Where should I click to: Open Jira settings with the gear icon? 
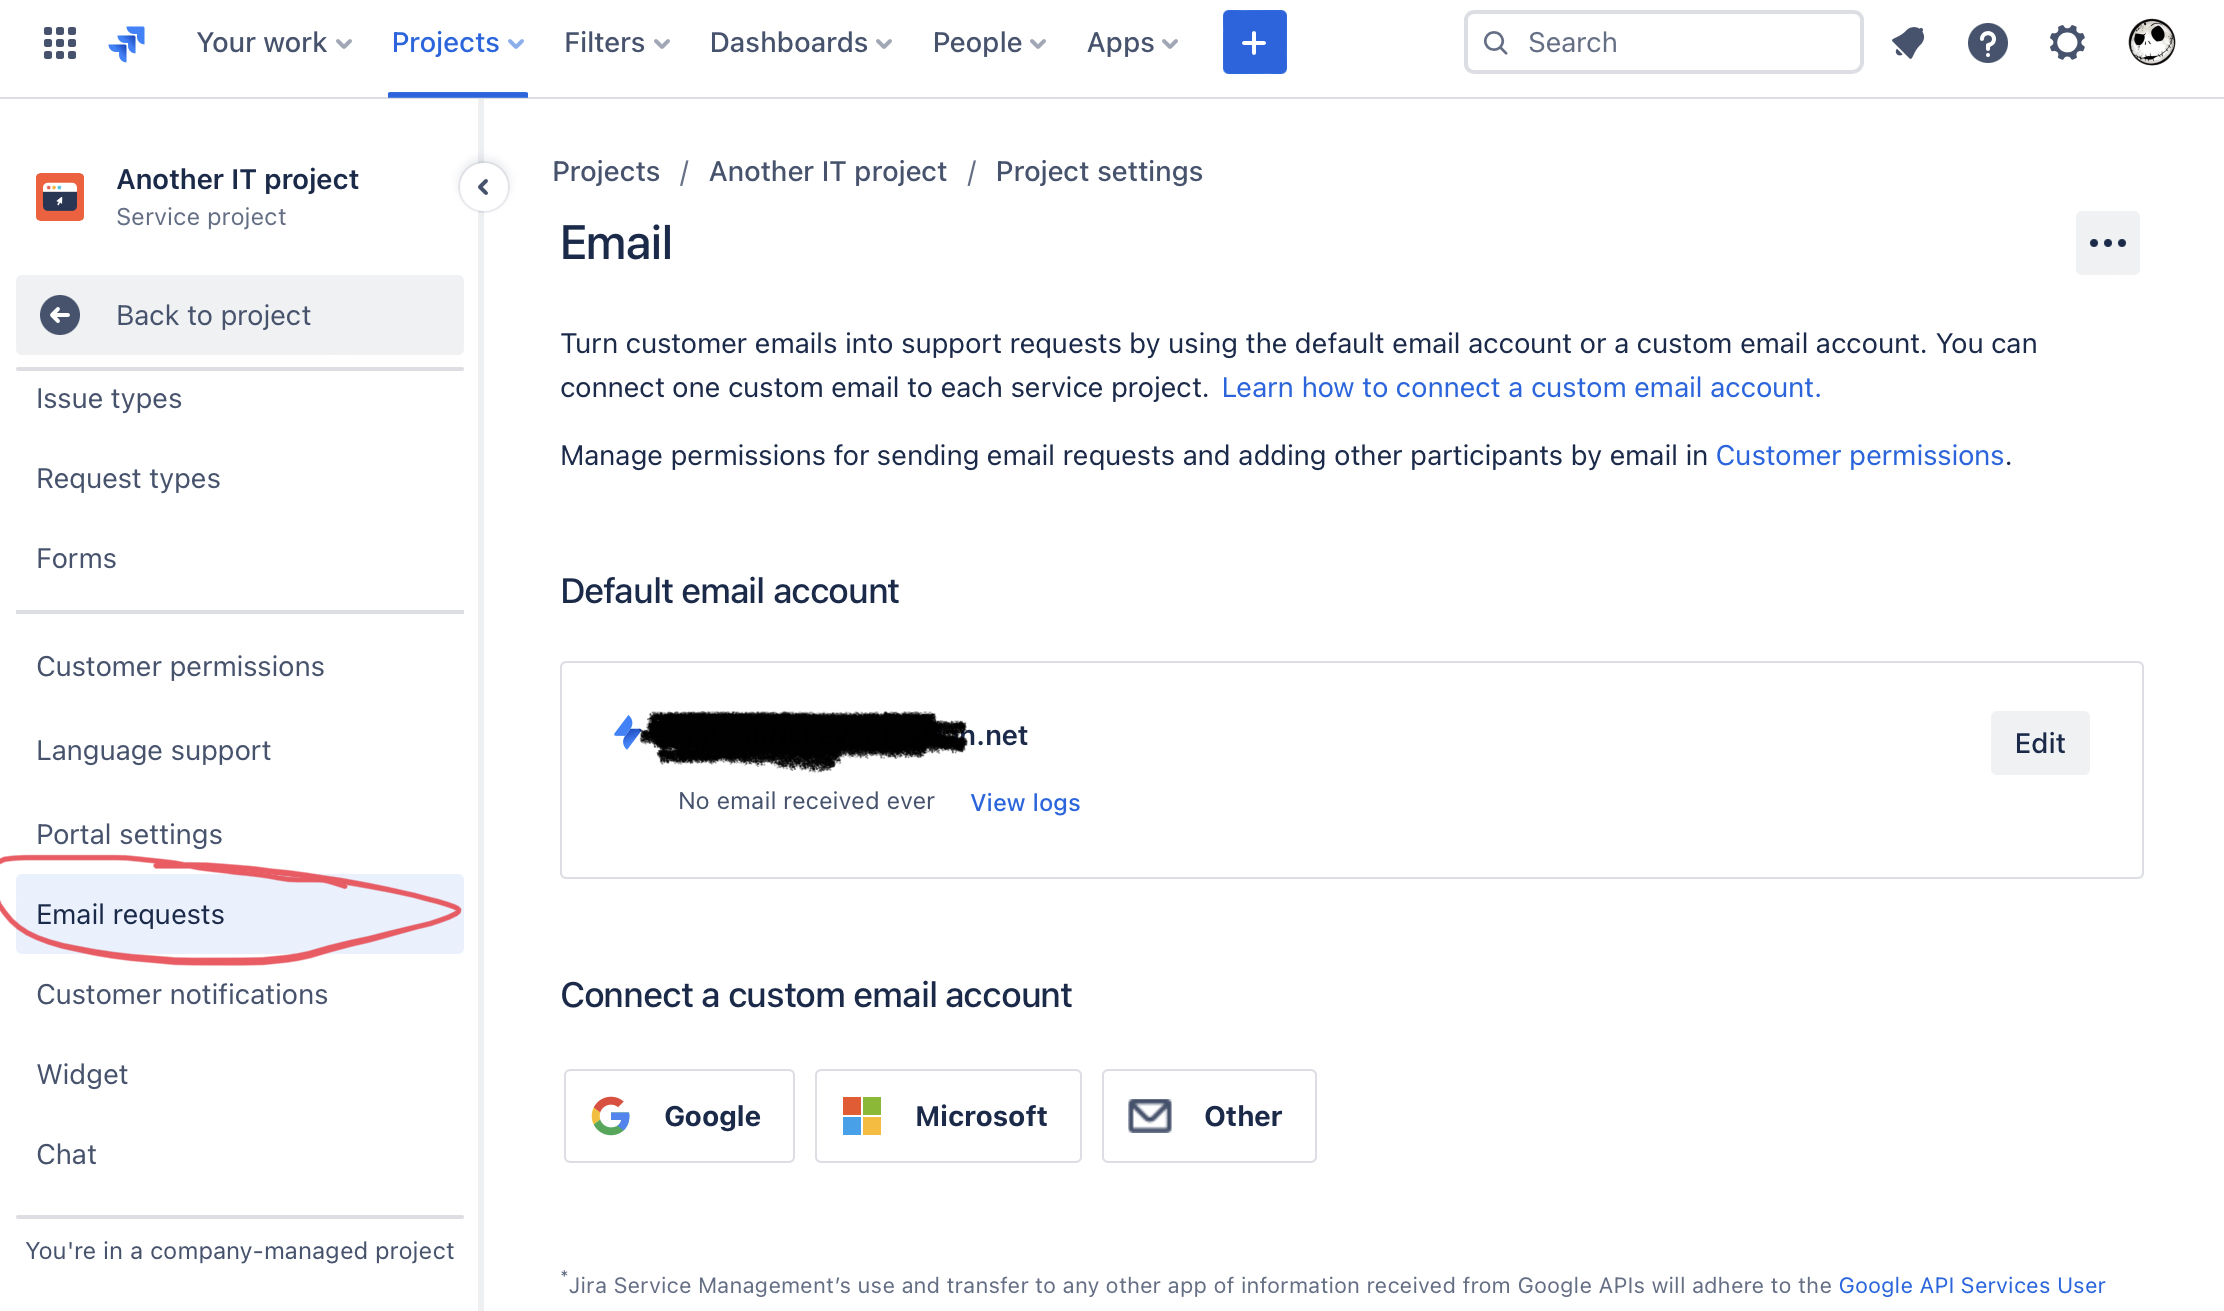pos(2067,42)
